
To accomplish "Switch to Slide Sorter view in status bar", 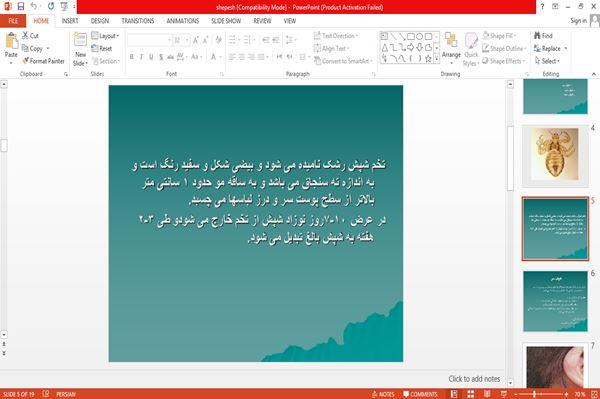I will tap(471, 394).
